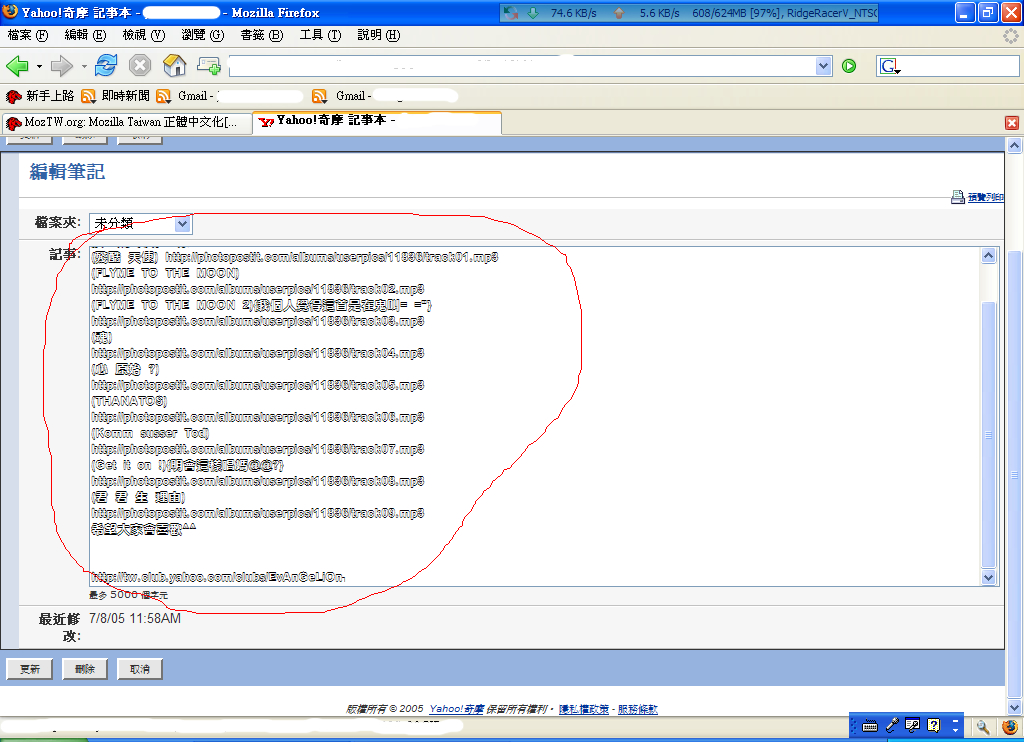Click the new tab toolbar icon
1024x742 pixels.
click(x=209, y=65)
